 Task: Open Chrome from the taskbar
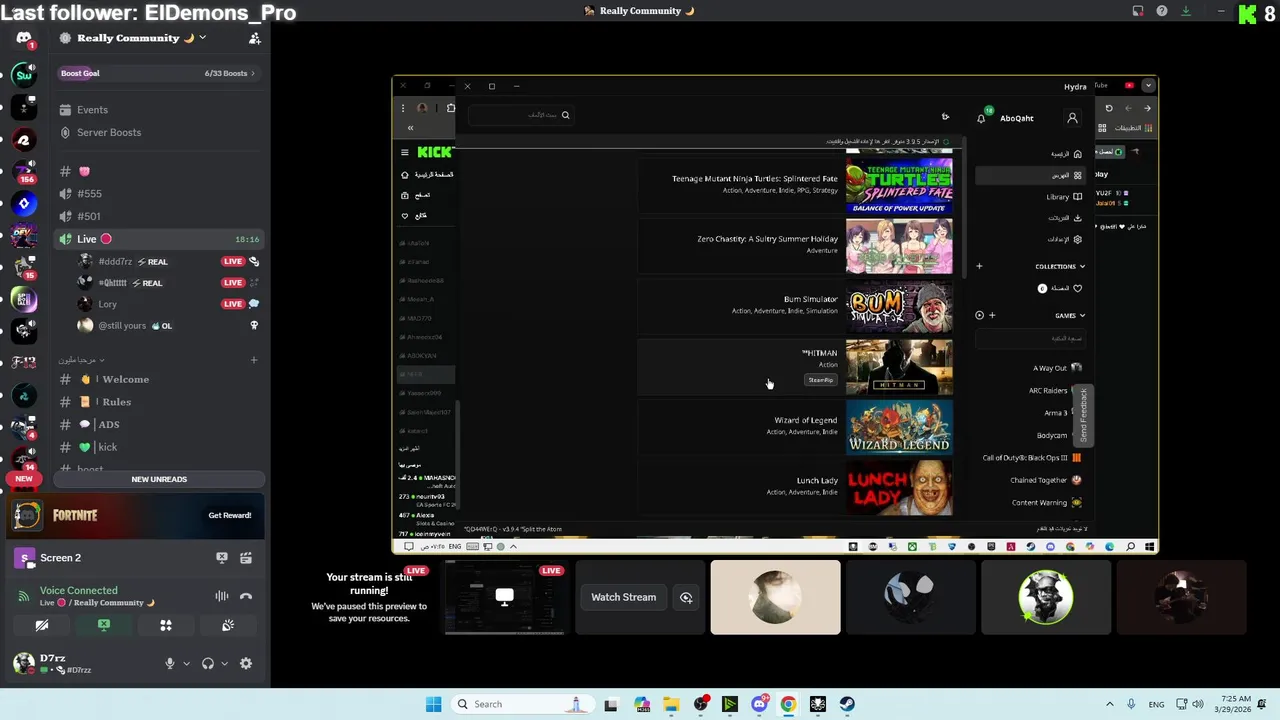(x=788, y=704)
